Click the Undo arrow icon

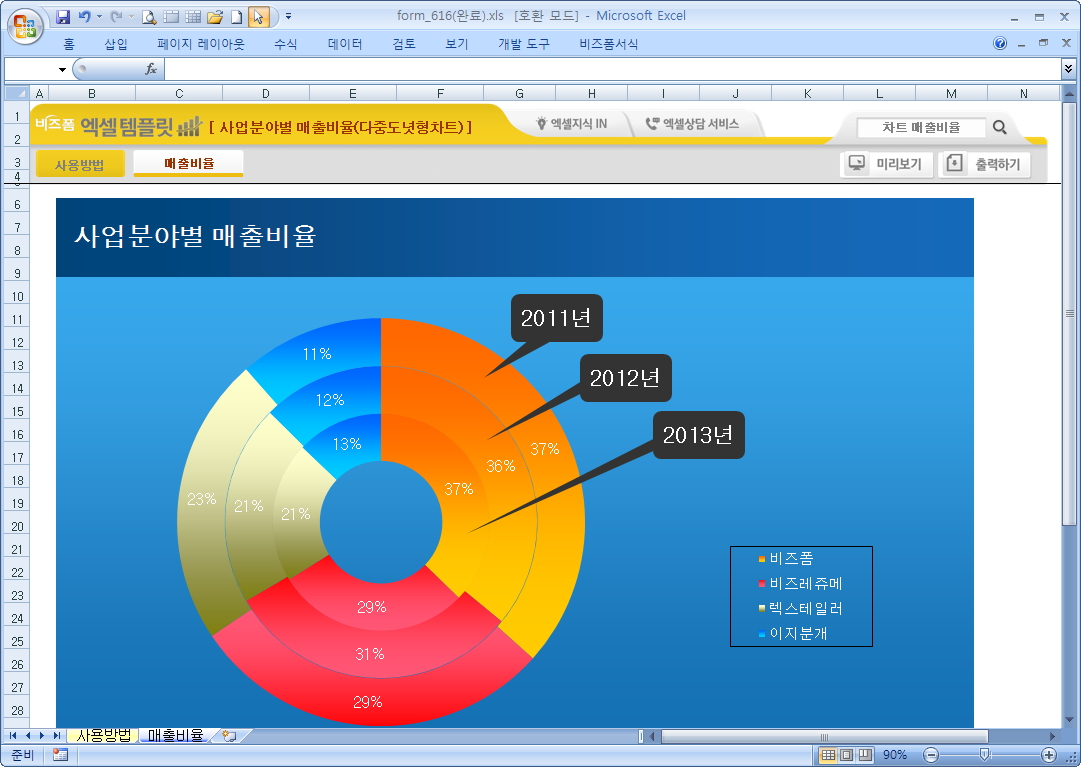(84, 17)
